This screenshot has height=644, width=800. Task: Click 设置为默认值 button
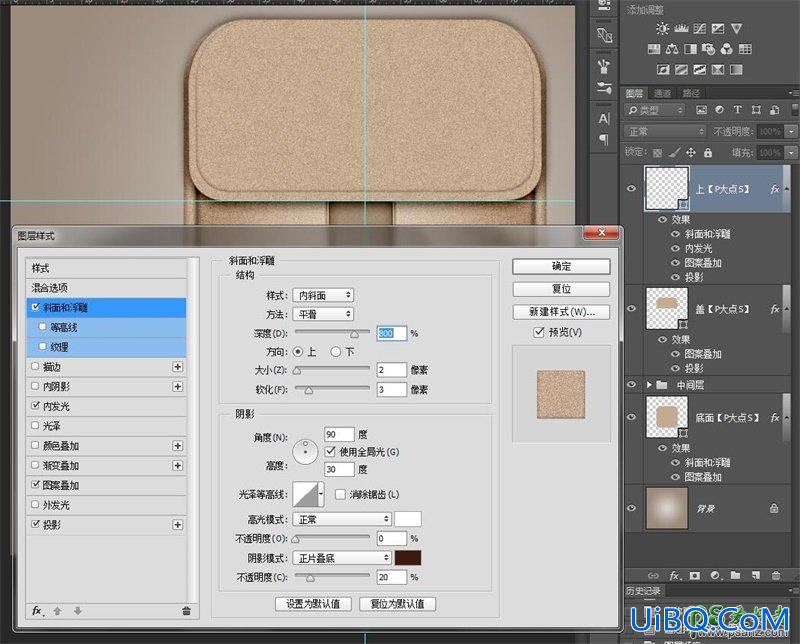point(313,604)
